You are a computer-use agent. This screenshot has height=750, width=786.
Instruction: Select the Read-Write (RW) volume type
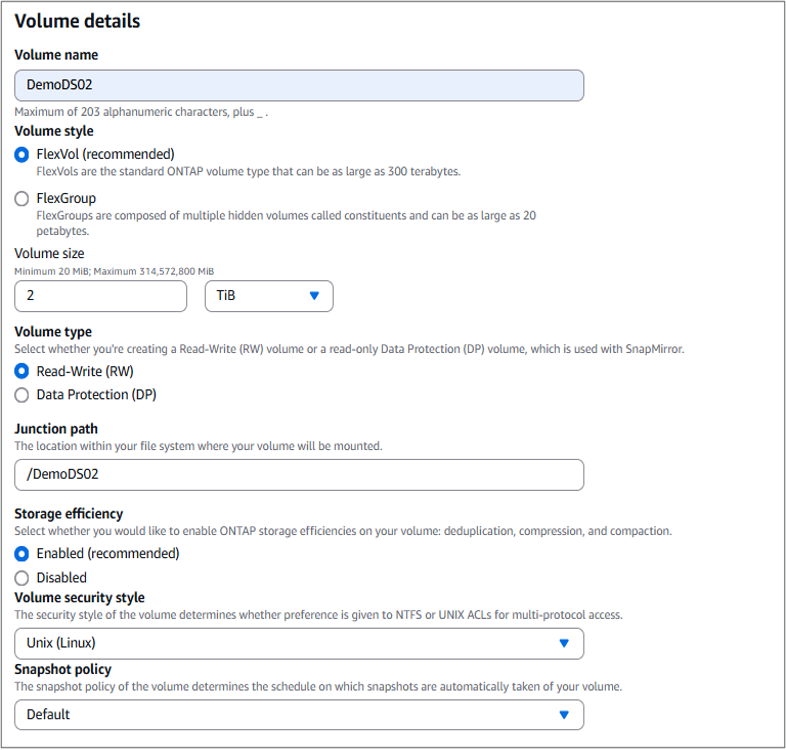click(22, 371)
